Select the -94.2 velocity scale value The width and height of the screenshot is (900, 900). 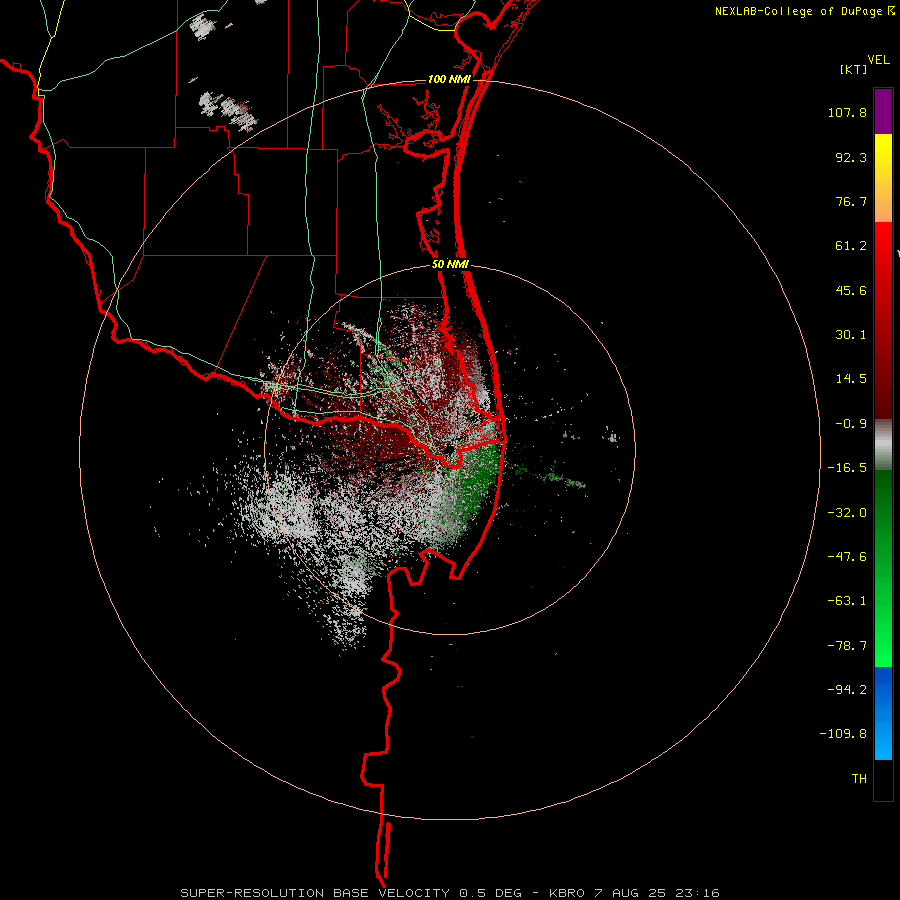(847, 690)
